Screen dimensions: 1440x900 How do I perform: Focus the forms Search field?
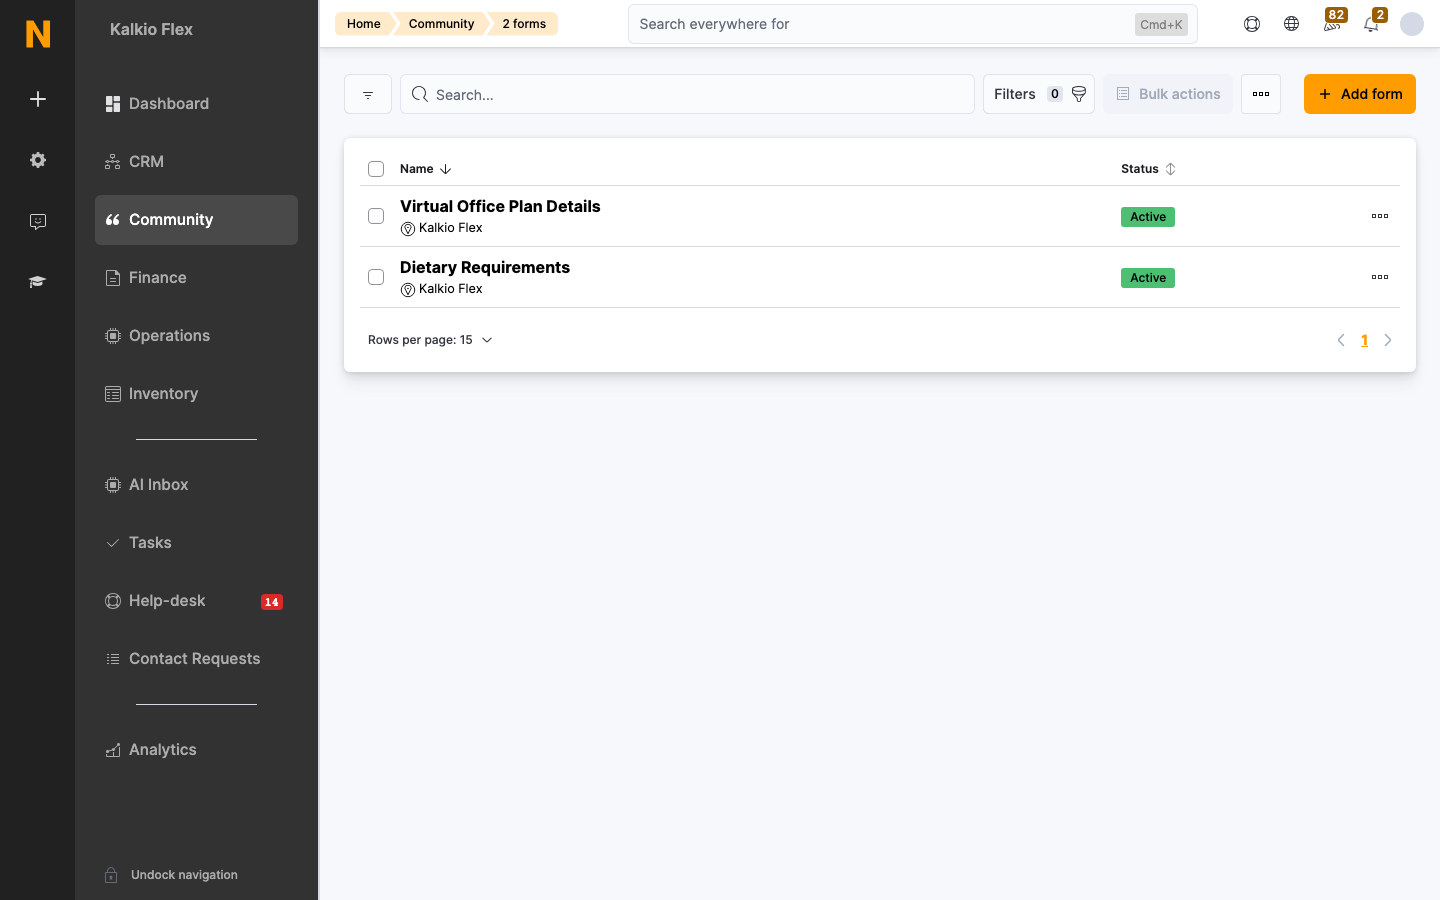click(x=687, y=94)
